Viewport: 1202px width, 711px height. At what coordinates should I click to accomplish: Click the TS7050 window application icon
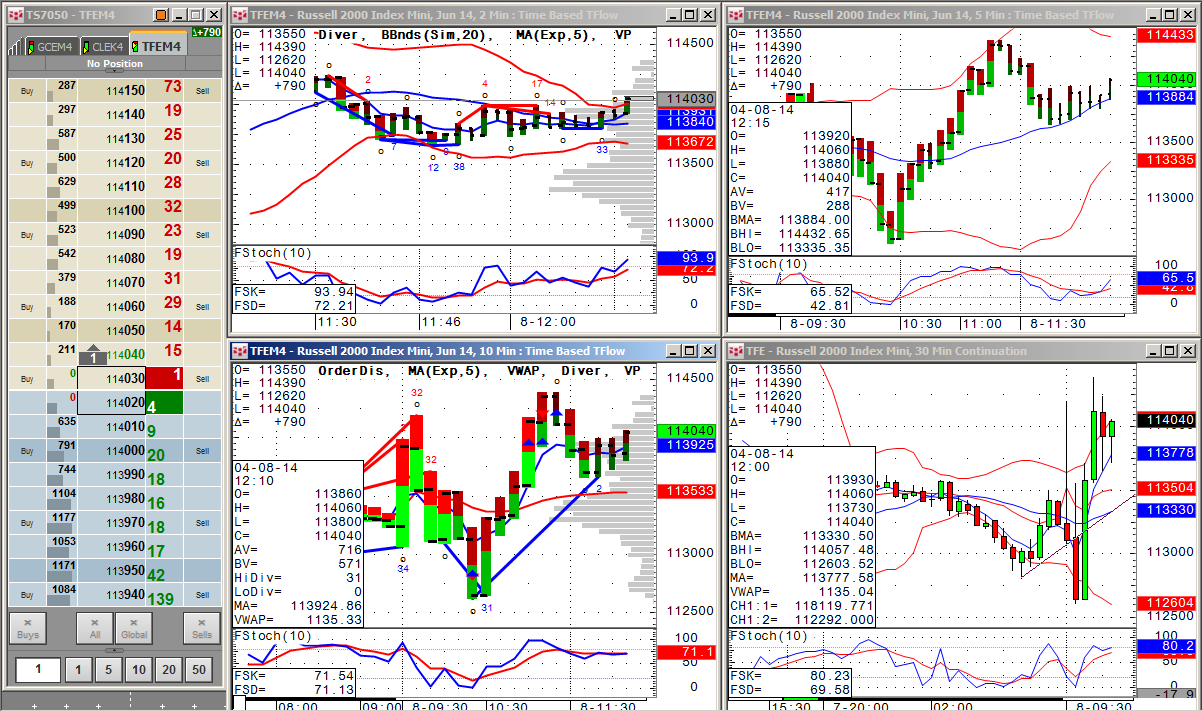click(15, 16)
